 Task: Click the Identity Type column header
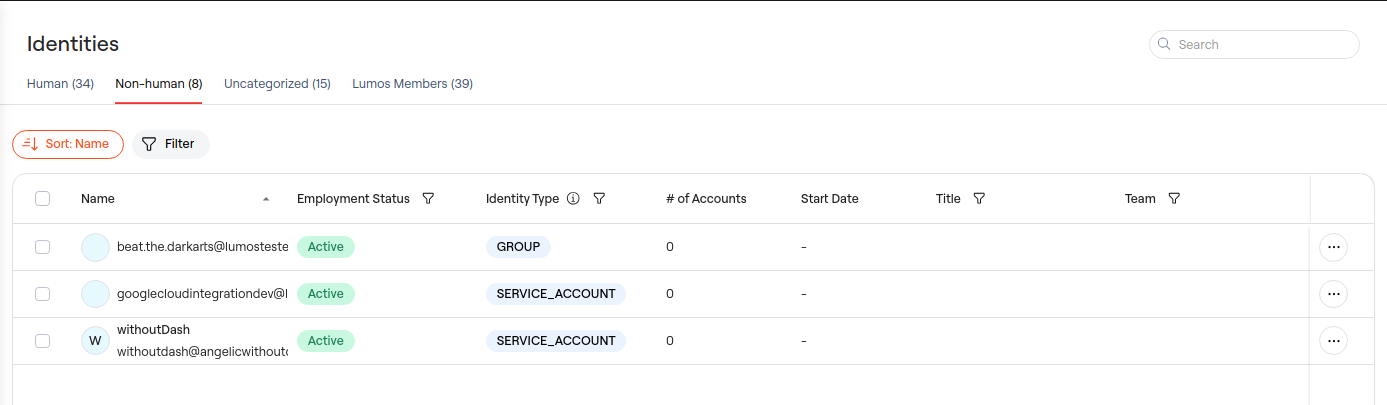click(522, 199)
